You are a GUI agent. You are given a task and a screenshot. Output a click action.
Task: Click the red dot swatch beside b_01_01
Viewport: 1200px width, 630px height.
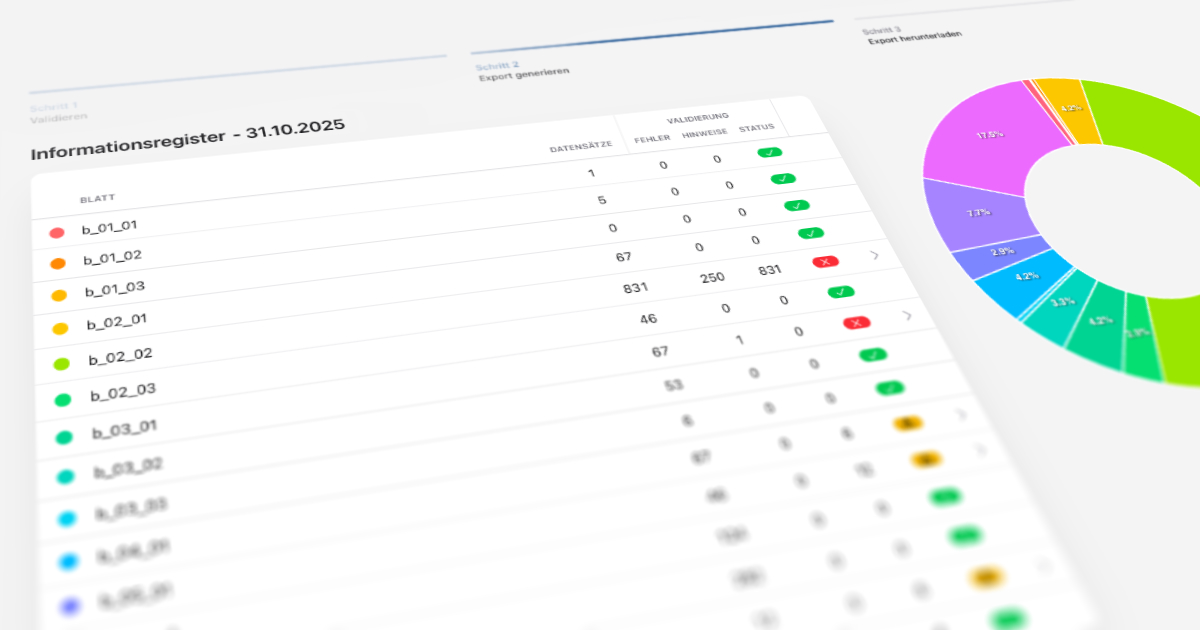point(56,230)
